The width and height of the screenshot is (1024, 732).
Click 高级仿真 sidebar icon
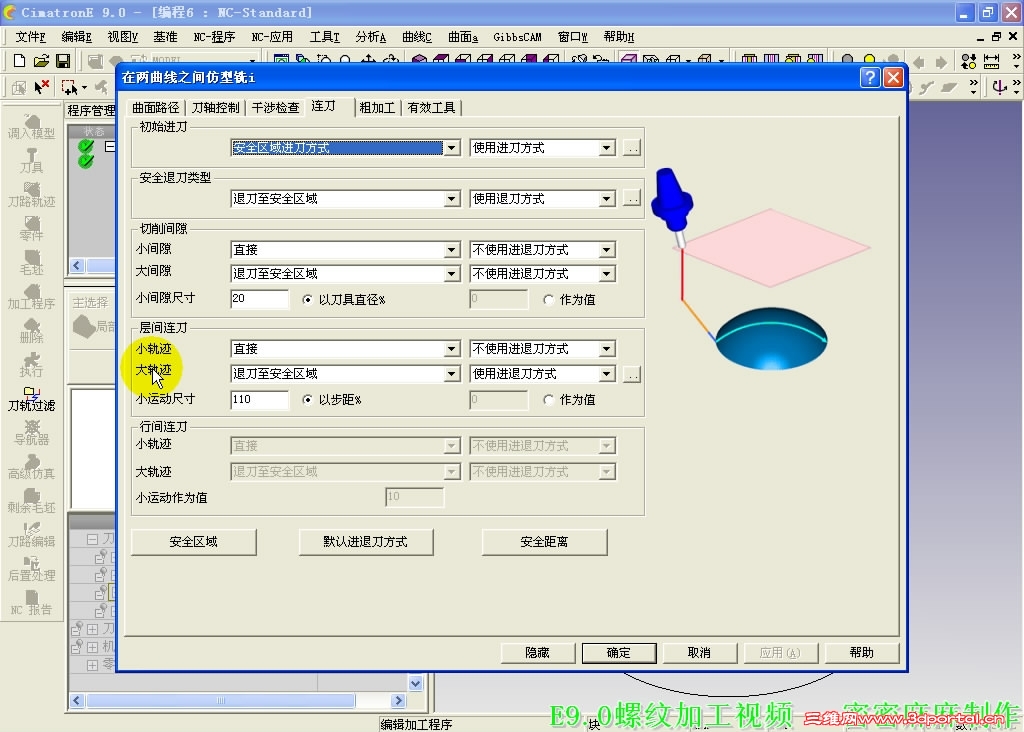(31, 466)
